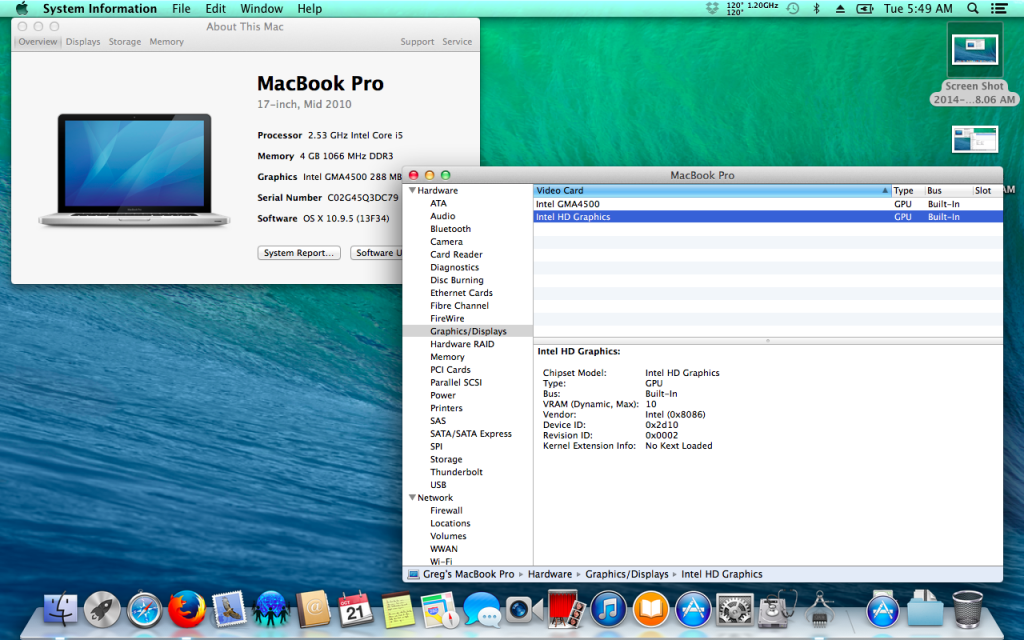Screen dimensions: 1024x640
Task: Switch to the Displays tab
Action: [x=83, y=41]
